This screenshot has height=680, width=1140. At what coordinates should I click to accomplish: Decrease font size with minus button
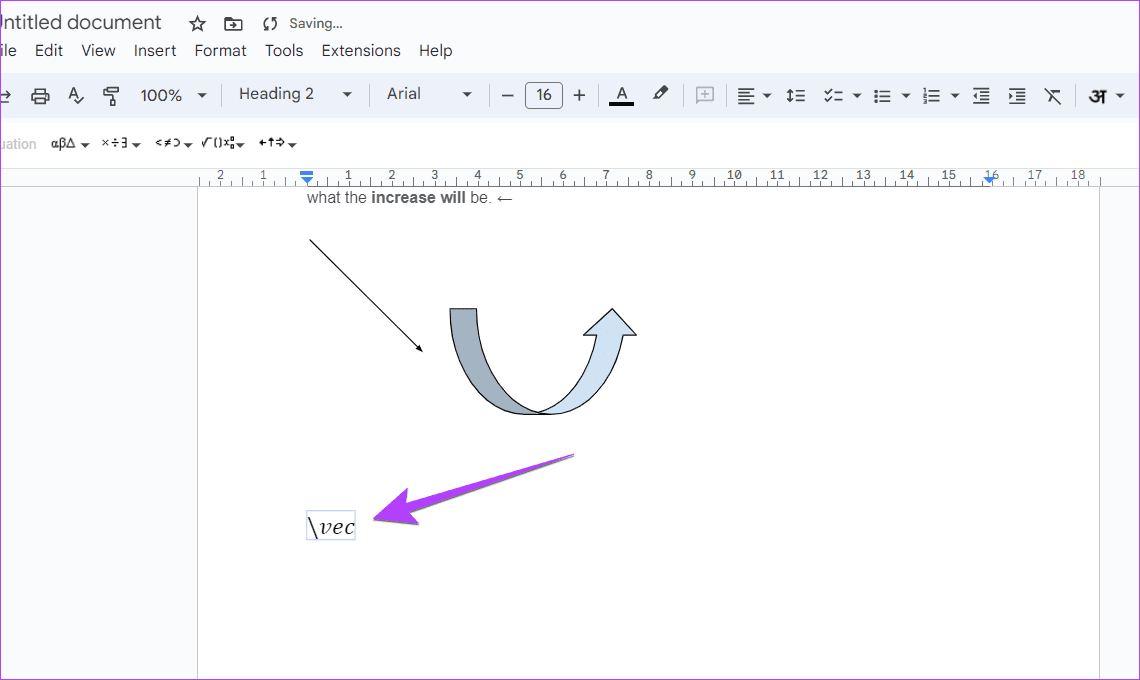pos(507,95)
